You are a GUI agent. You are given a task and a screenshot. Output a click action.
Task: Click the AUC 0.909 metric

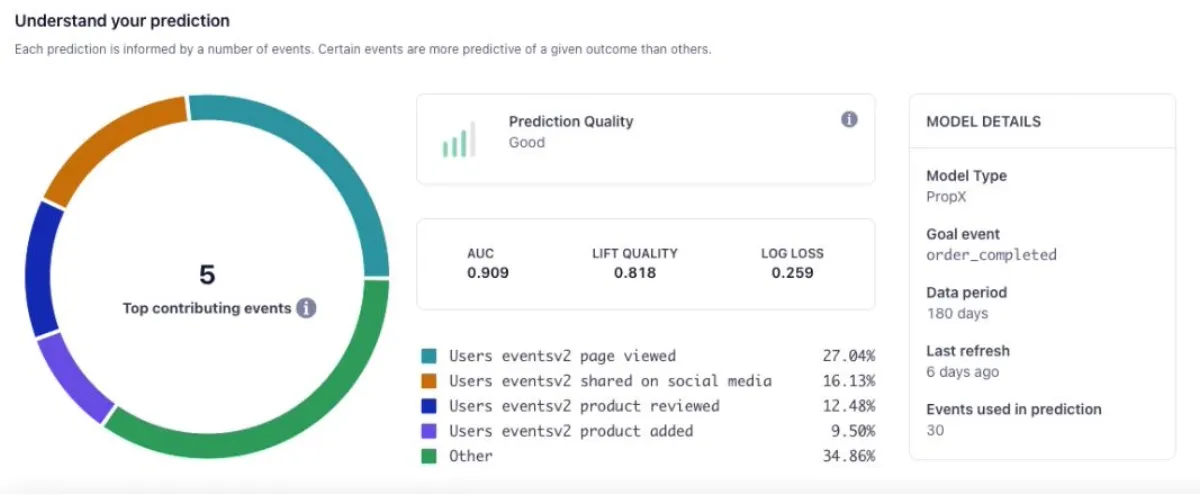coord(480,263)
